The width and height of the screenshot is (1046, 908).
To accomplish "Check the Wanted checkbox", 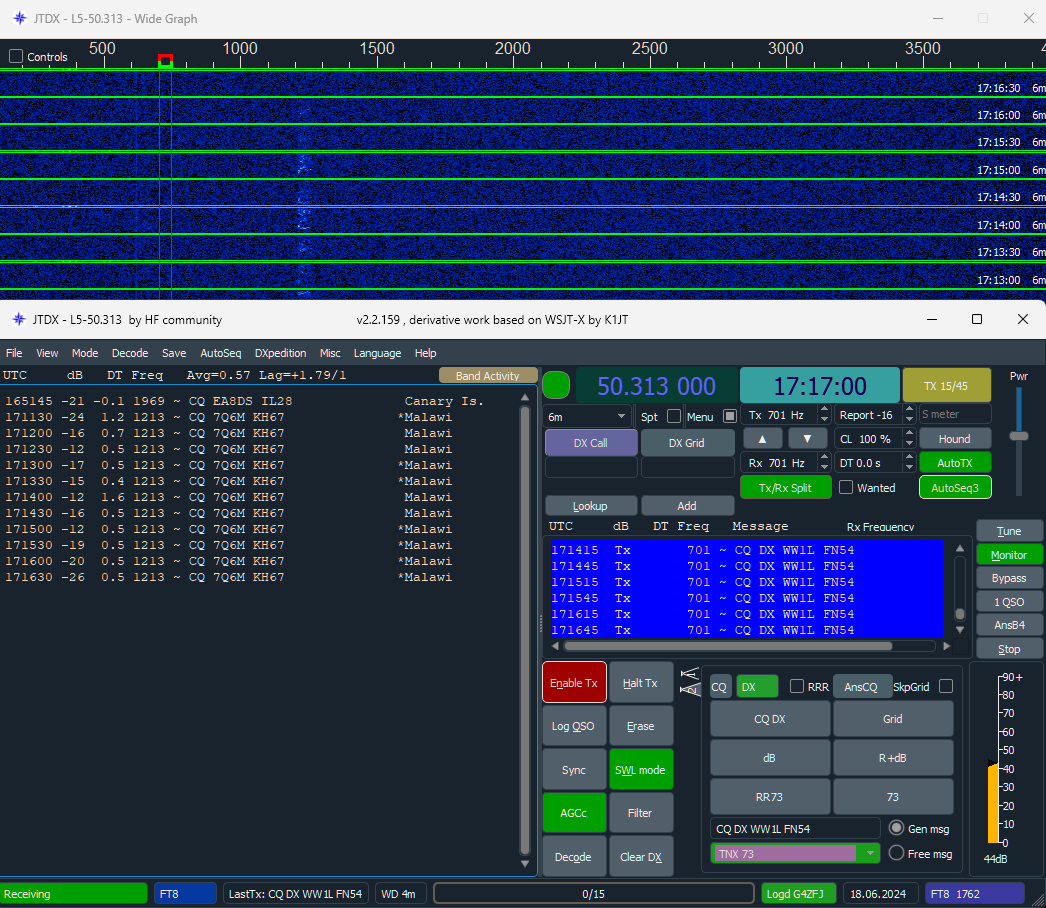I will [x=846, y=488].
